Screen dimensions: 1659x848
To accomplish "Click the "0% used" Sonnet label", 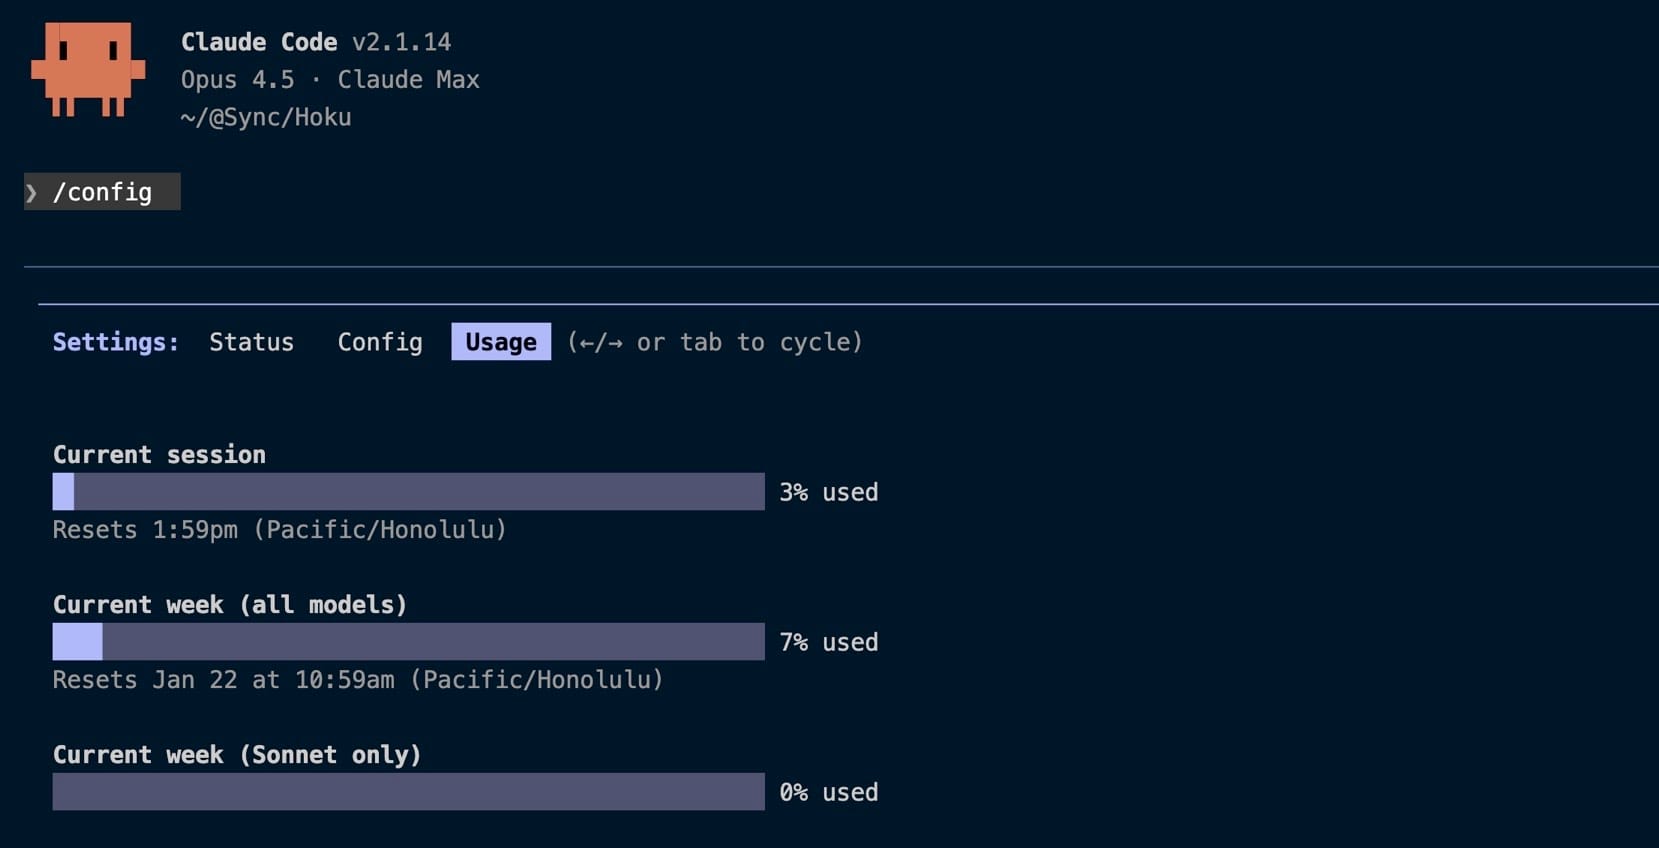I will coord(828,792).
